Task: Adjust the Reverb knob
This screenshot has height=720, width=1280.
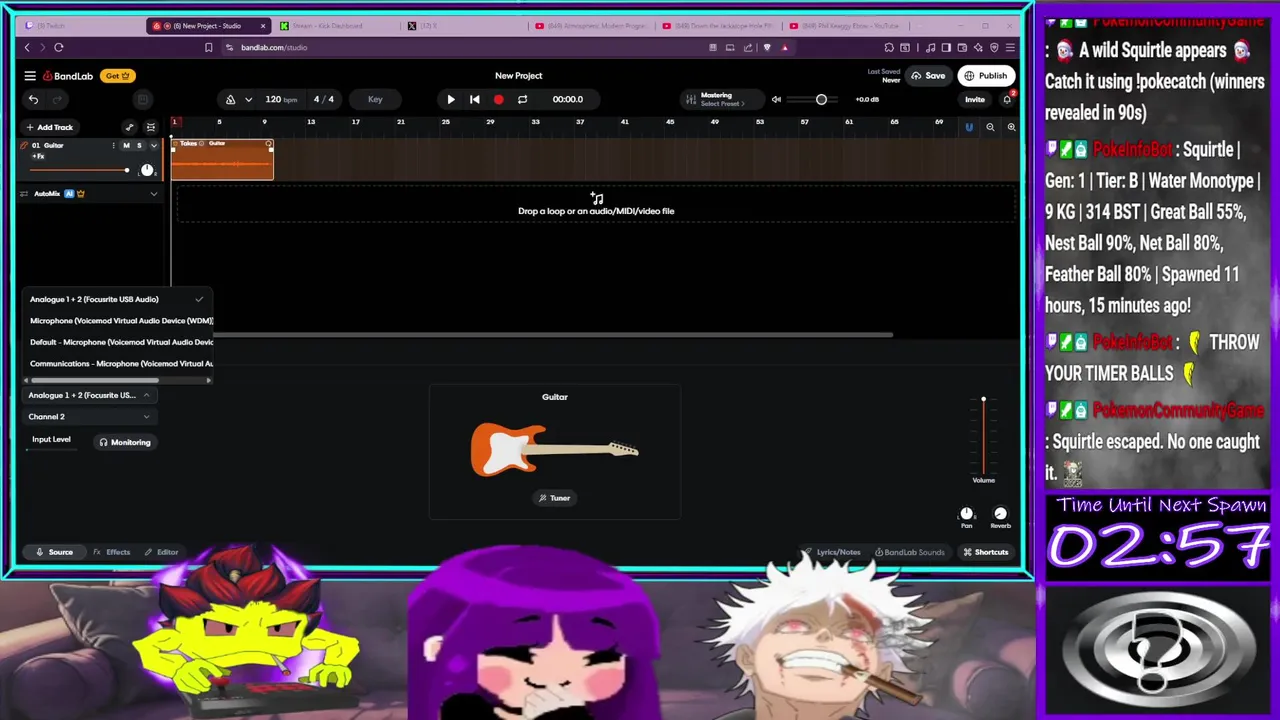Action: [x=1000, y=514]
